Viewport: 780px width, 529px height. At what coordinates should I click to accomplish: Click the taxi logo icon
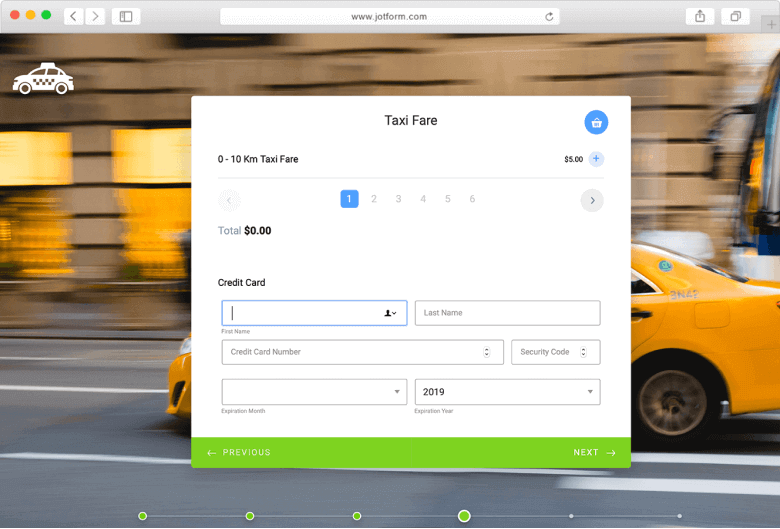tap(43, 79)
